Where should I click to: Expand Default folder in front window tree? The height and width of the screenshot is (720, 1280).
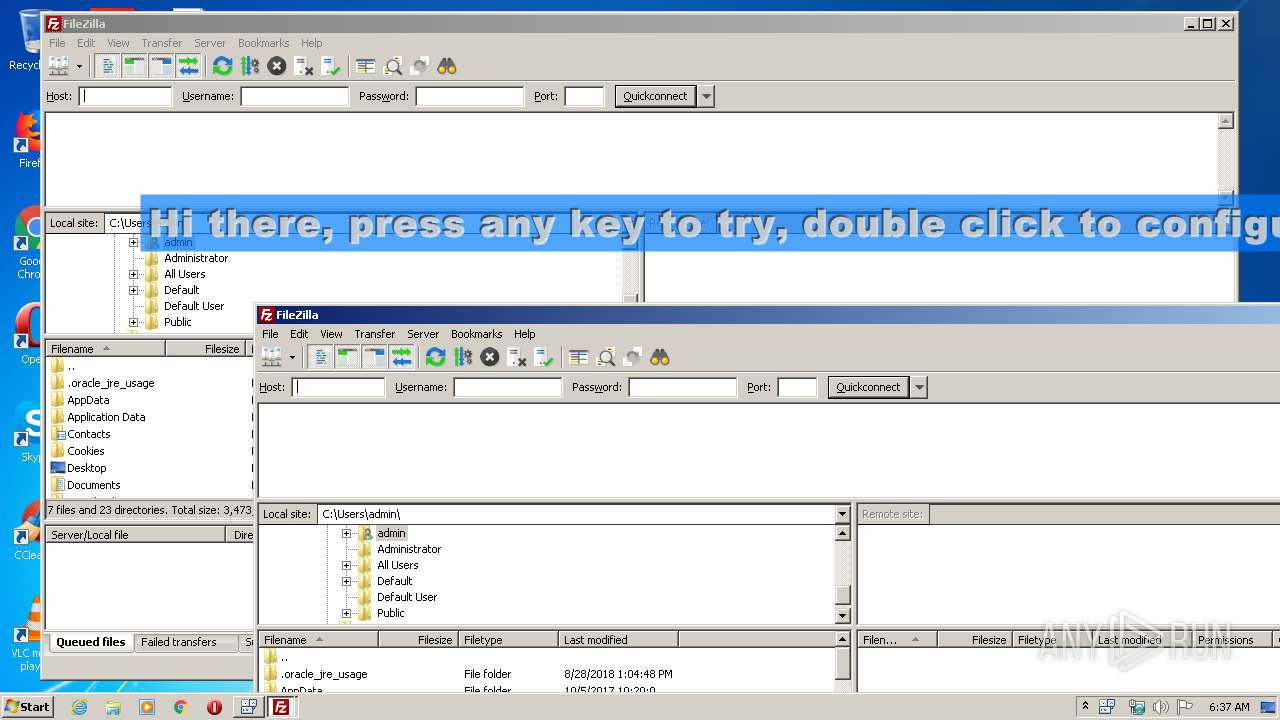pos(347,581)
